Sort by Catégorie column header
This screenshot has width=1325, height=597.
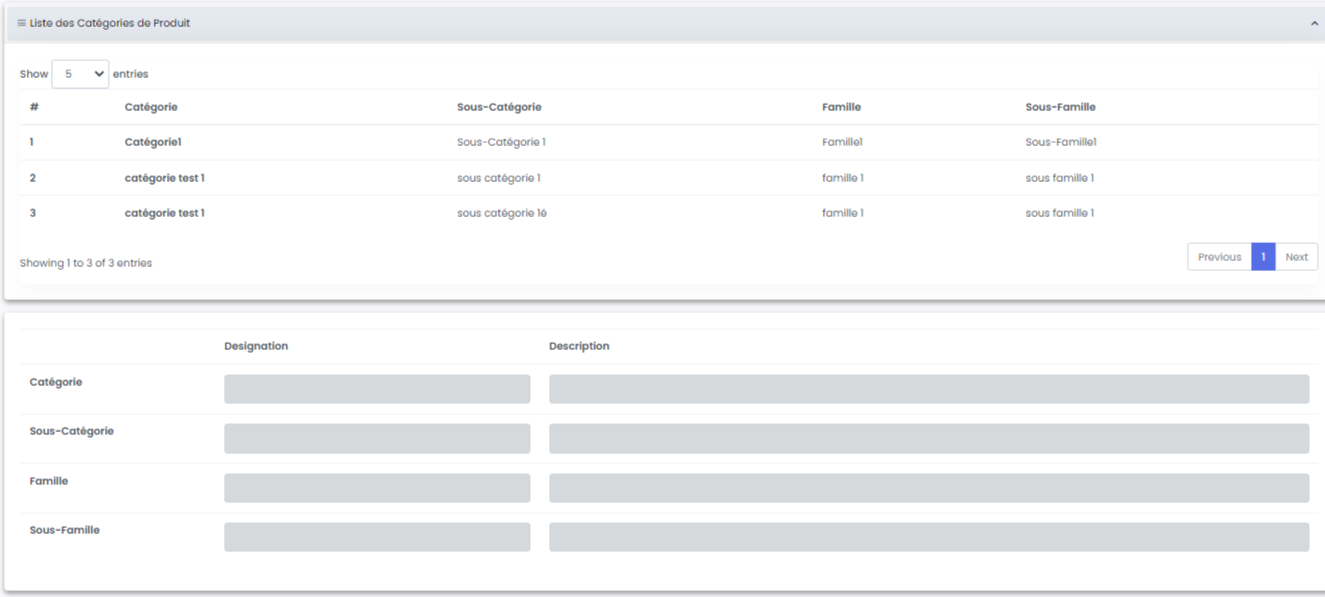click(151, 107)
